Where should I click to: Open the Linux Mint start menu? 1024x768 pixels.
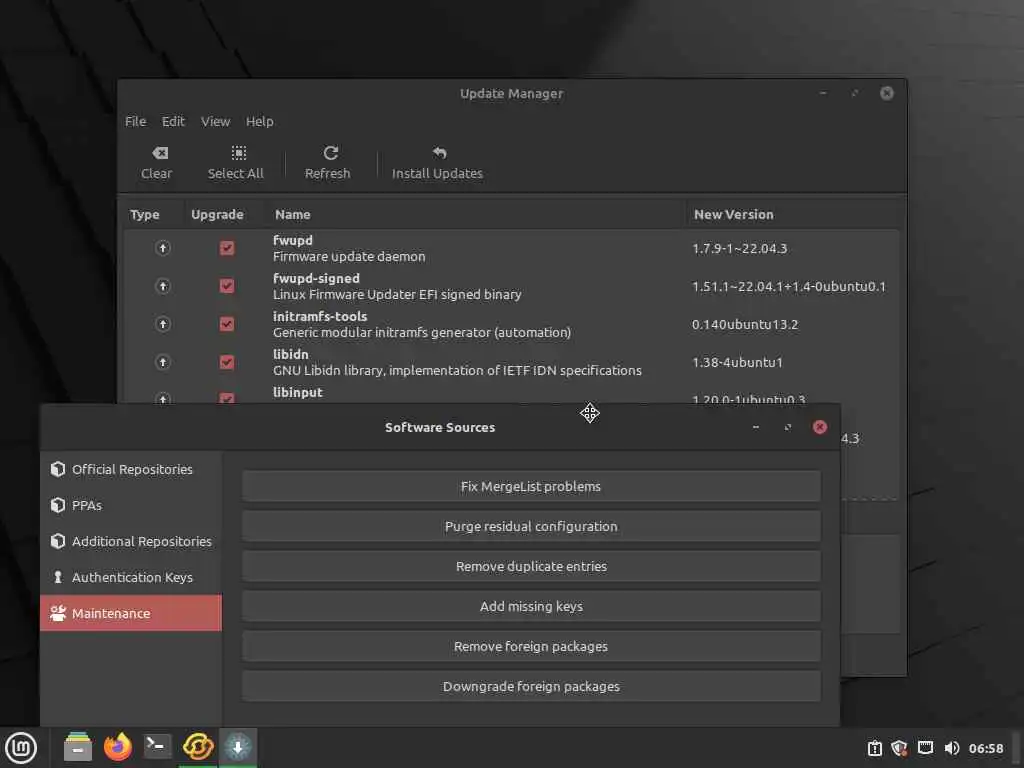[x=21, y=747]
